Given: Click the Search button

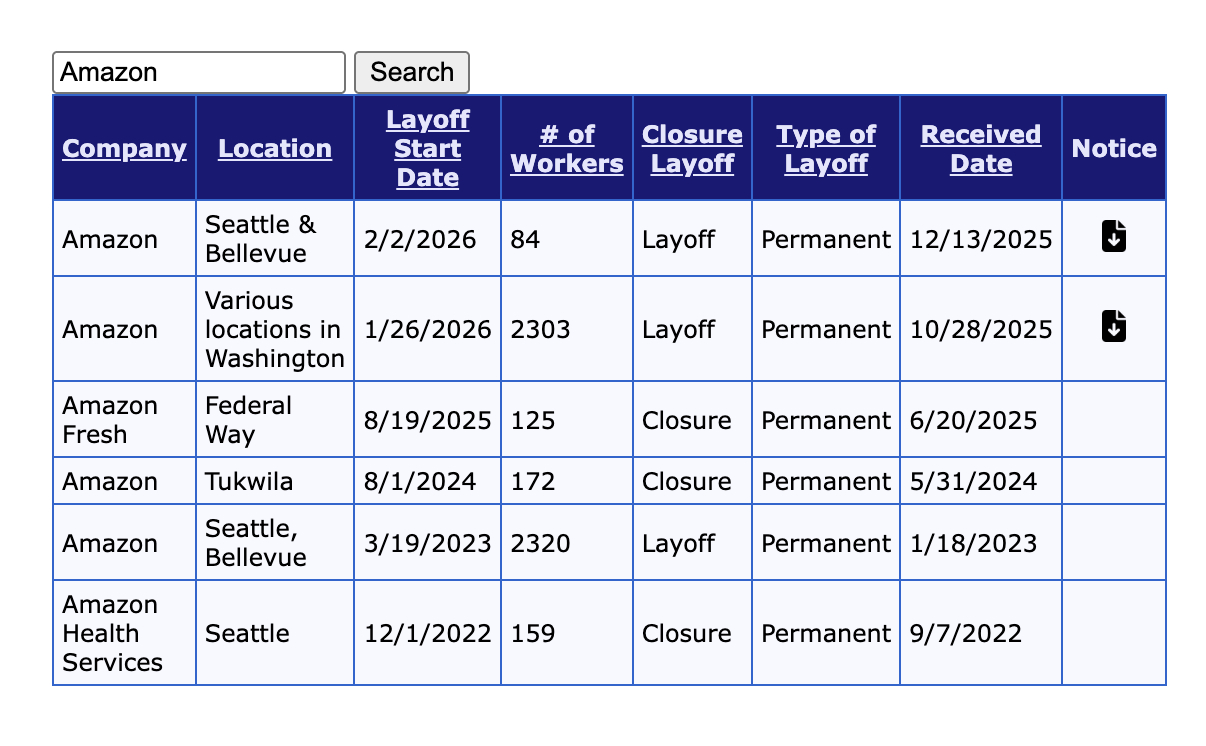Looking at the screenshot, I should pos(412,72).
